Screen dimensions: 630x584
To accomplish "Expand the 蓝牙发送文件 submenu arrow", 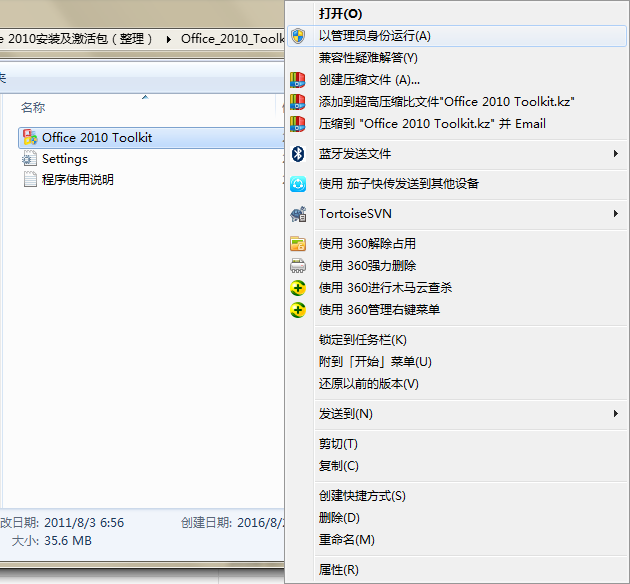I will click(x=616, y=154).
